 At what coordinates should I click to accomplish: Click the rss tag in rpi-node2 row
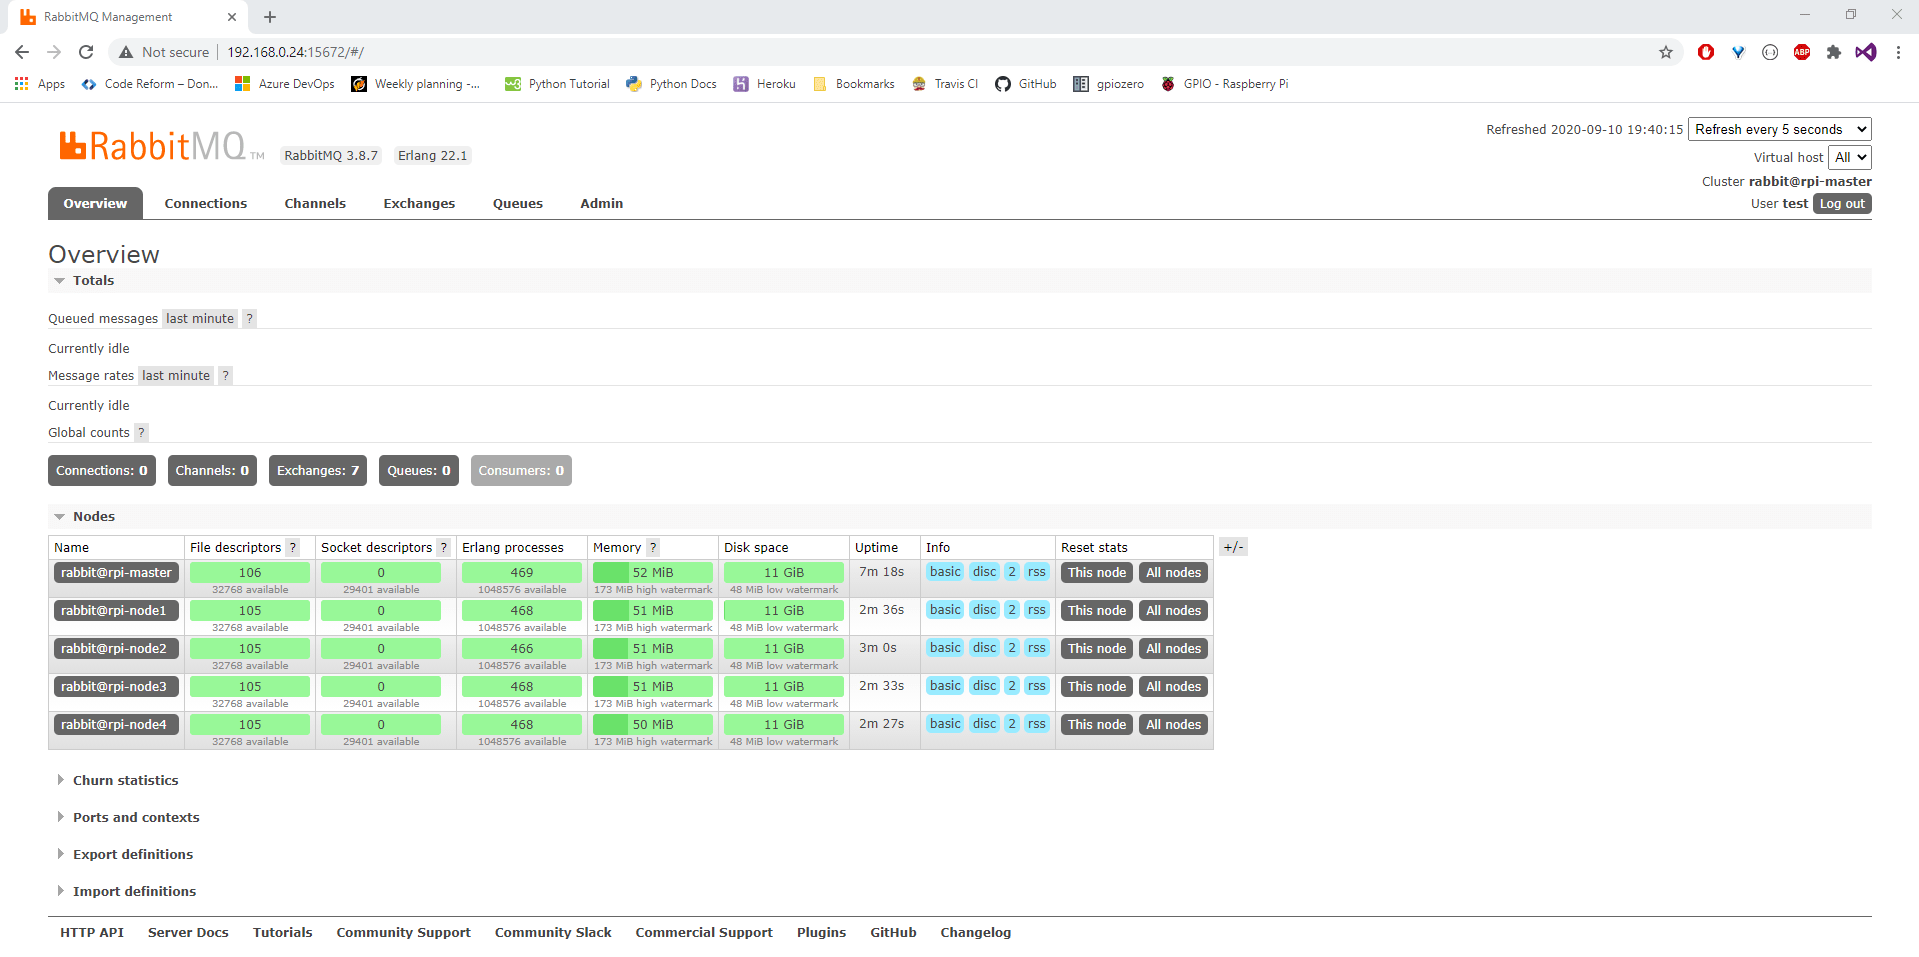tap(1037, 648)
